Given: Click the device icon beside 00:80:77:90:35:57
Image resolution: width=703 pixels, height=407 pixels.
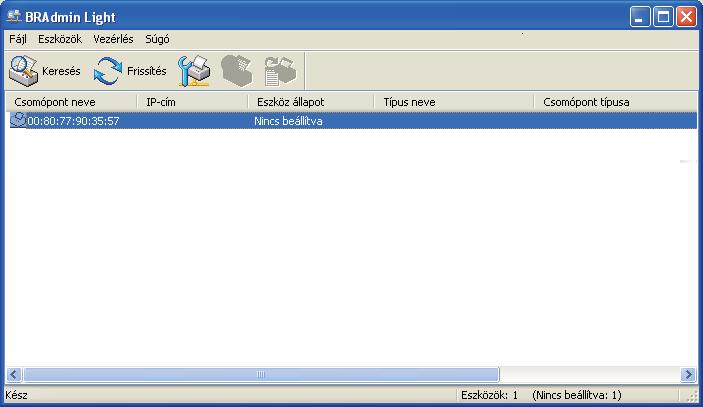Looking at the screenshot, I should coord(18,120).
